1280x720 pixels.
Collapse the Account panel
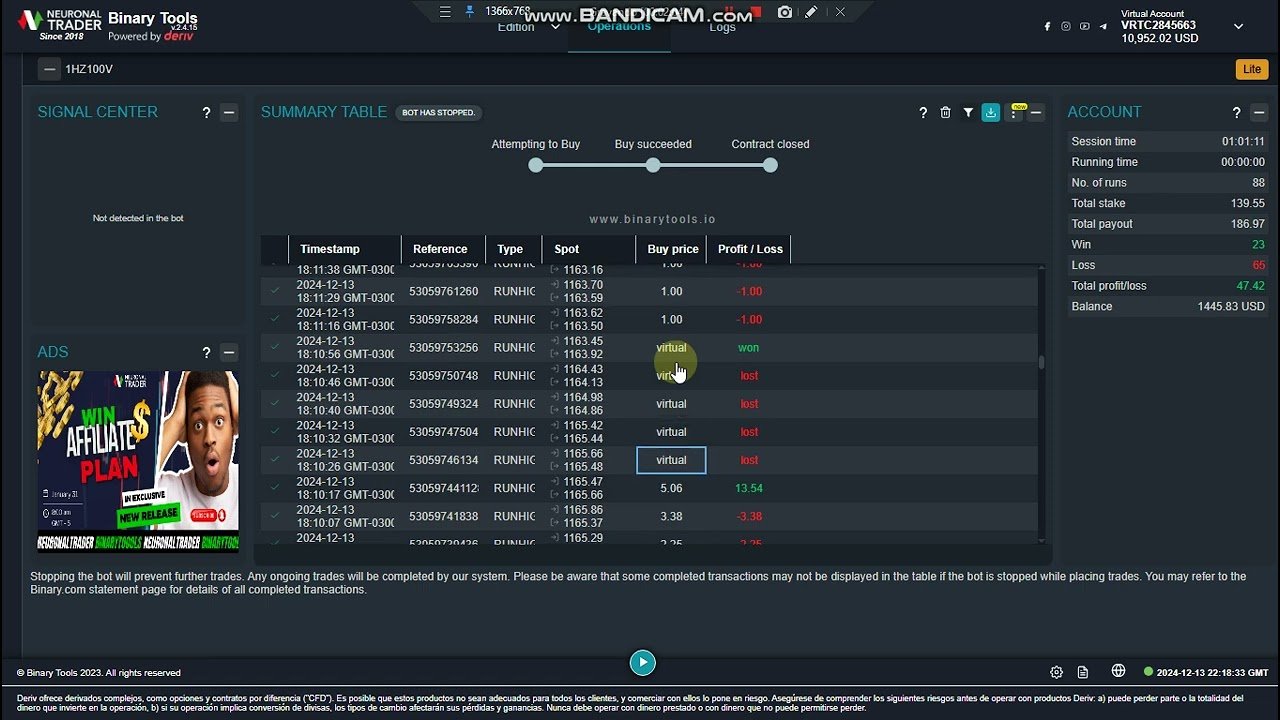pos(1259,113)
